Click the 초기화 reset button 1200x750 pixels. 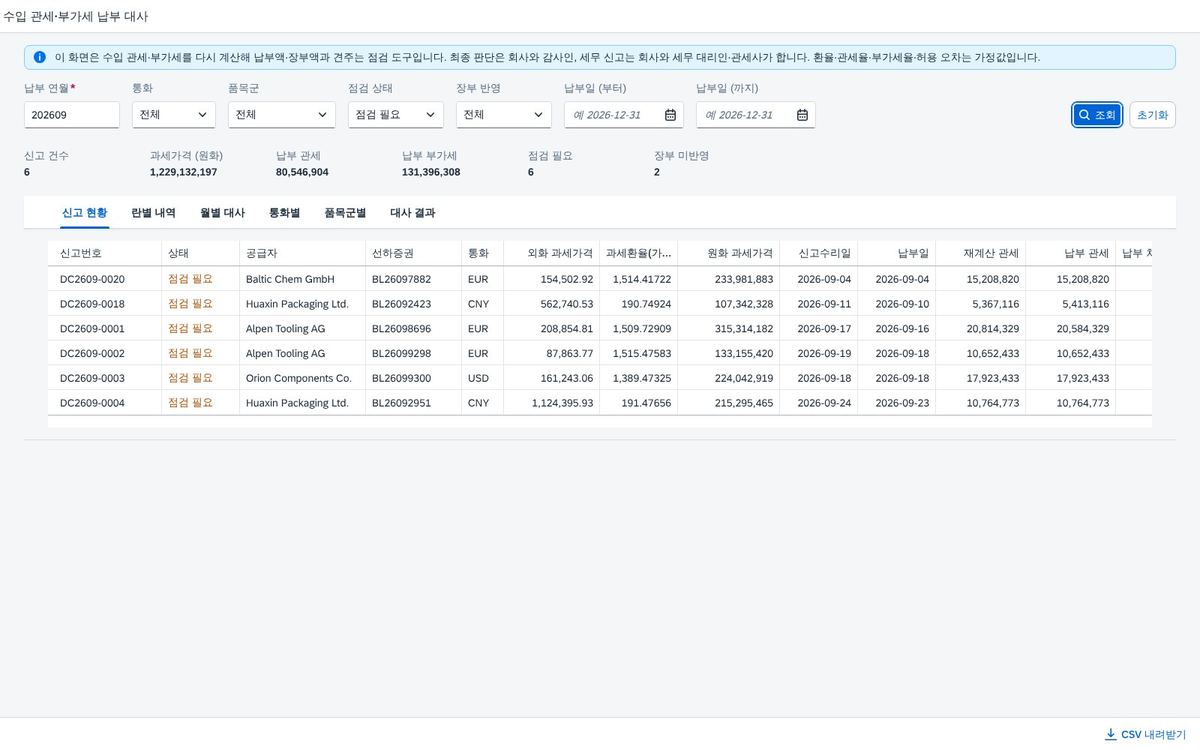(1152, 115)
